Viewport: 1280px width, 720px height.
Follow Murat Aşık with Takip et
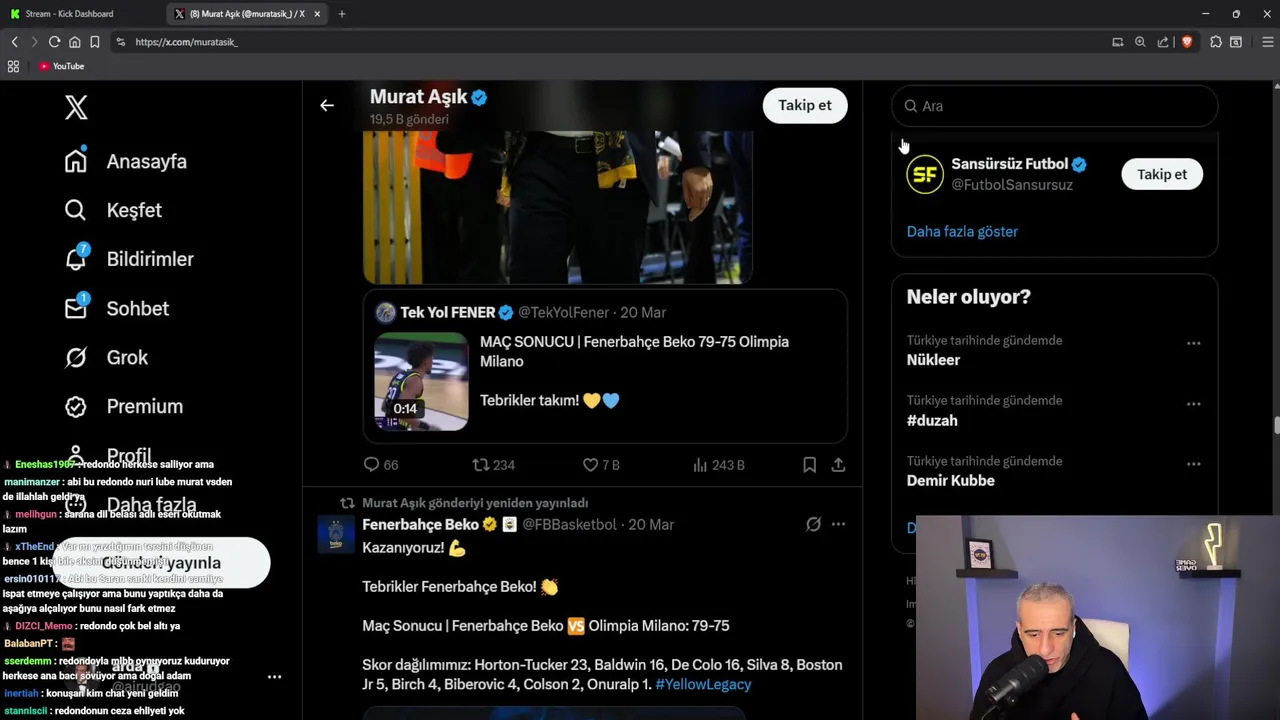(805, 105)
